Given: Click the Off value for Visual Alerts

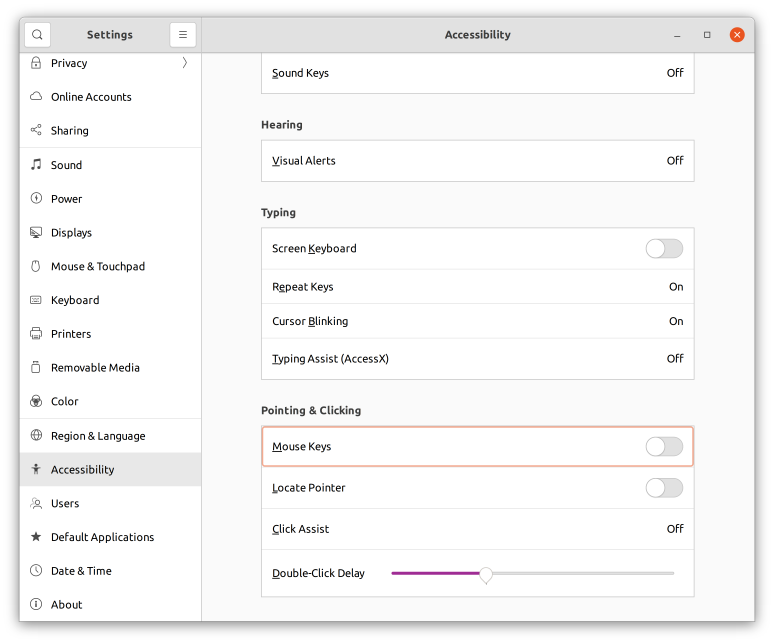Looking at the screenshot, I should [x=675, y=161].
